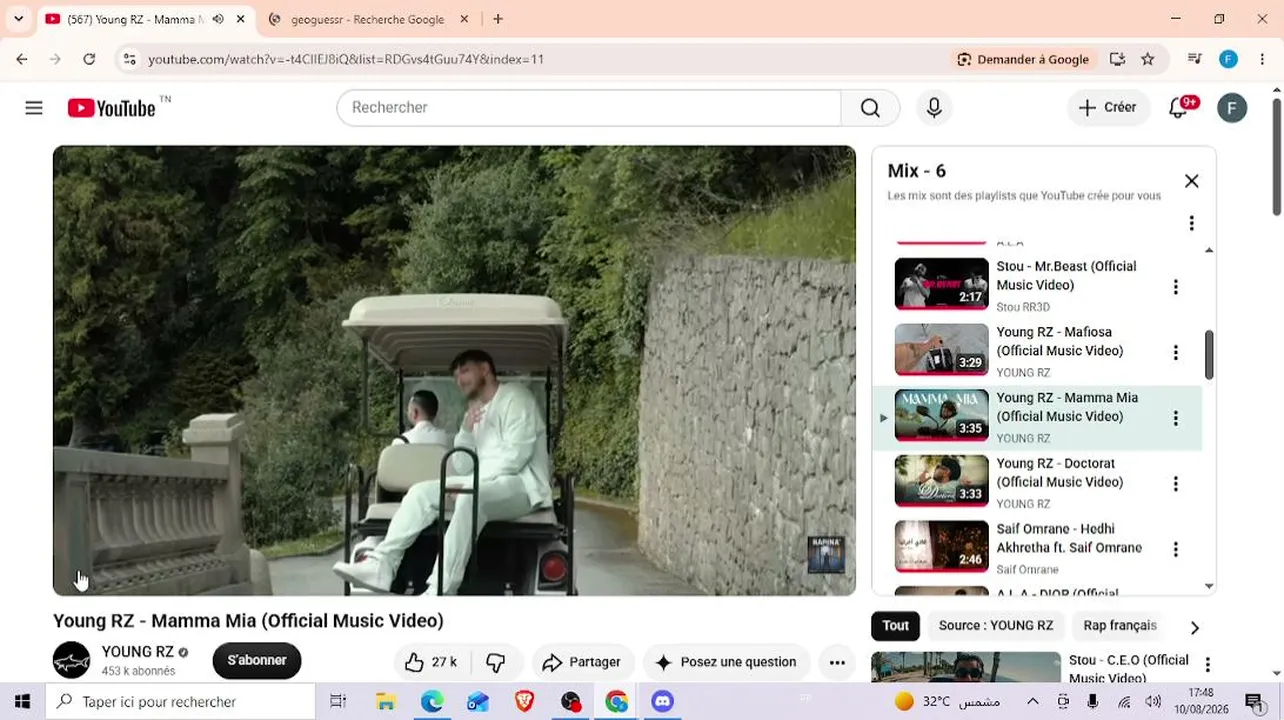1284x720 pixels.
Task: Click the video player to pause
Action: 454,371
